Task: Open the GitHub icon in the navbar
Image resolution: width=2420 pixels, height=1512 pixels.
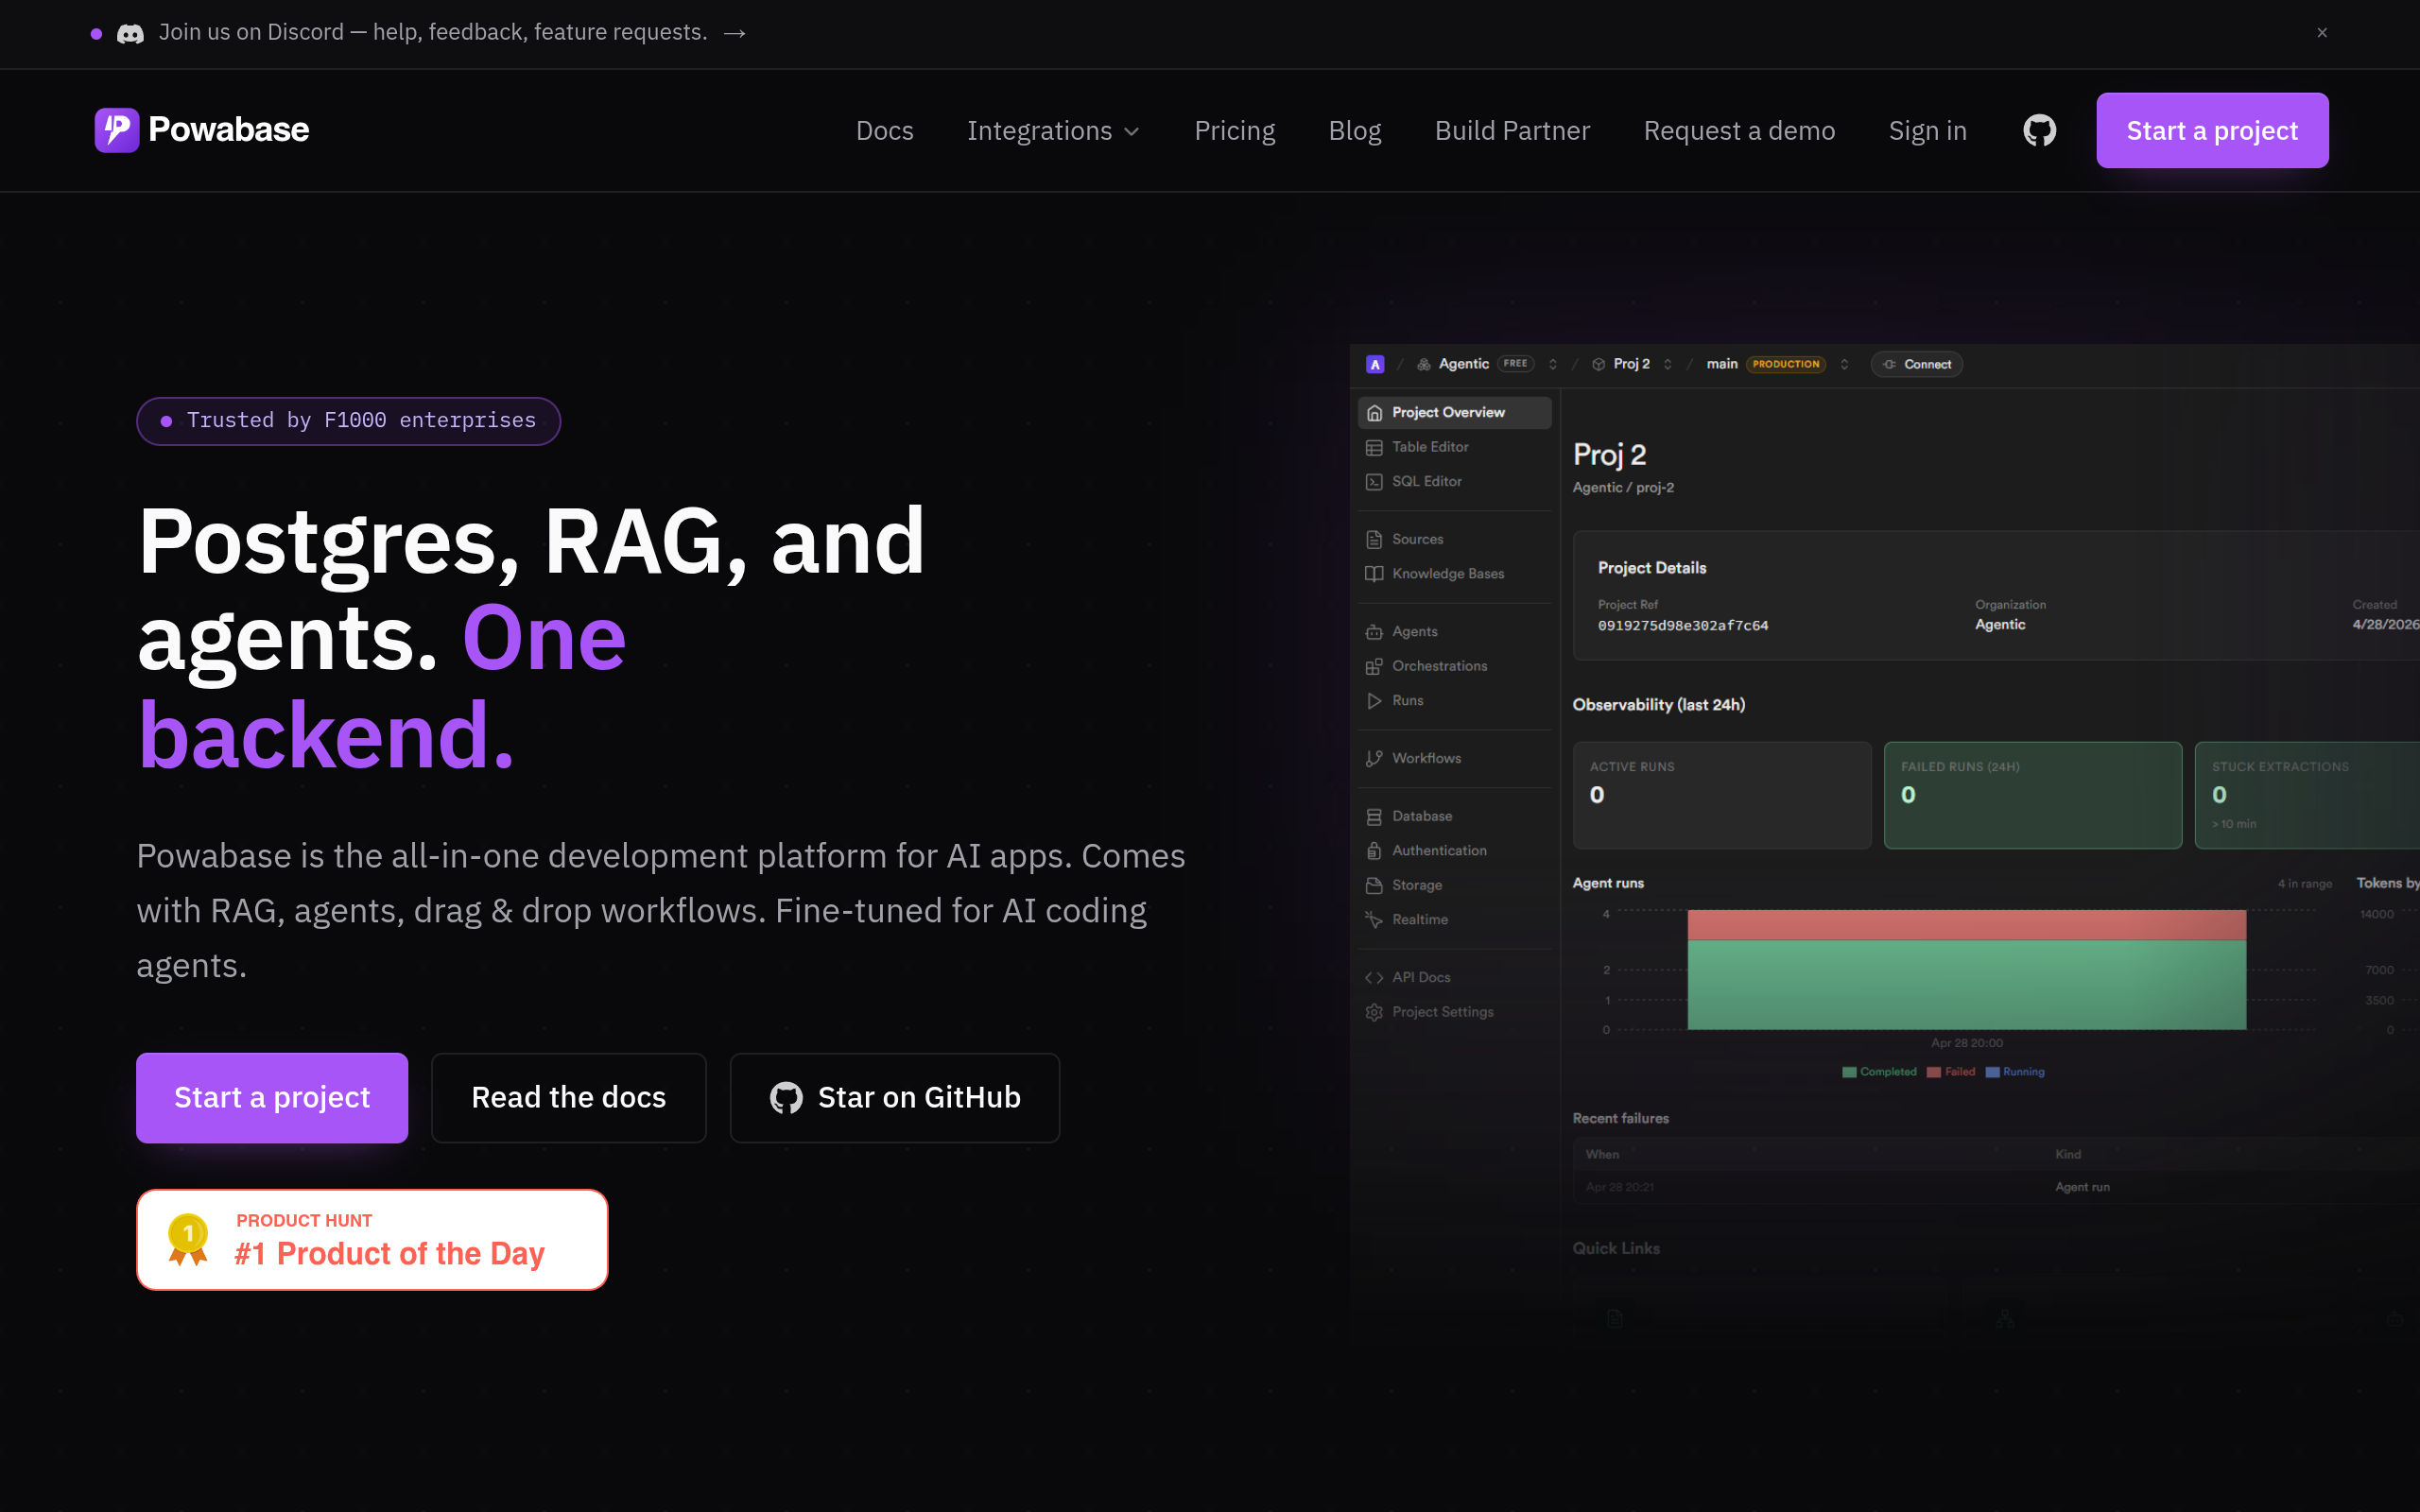Action: pos(2039,130)
